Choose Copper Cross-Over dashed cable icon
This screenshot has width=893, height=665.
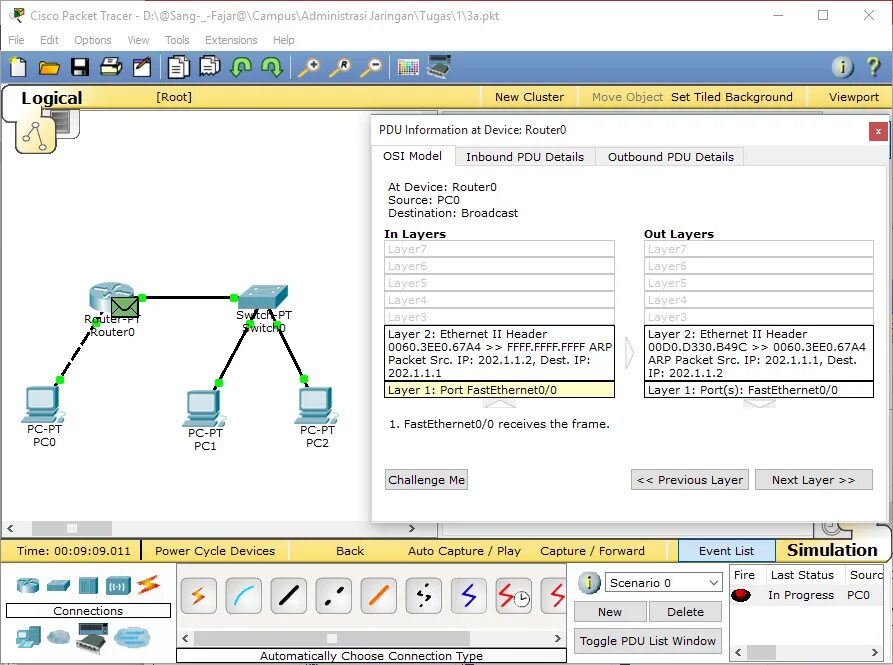pyautogui.click(x=334, y=596)
